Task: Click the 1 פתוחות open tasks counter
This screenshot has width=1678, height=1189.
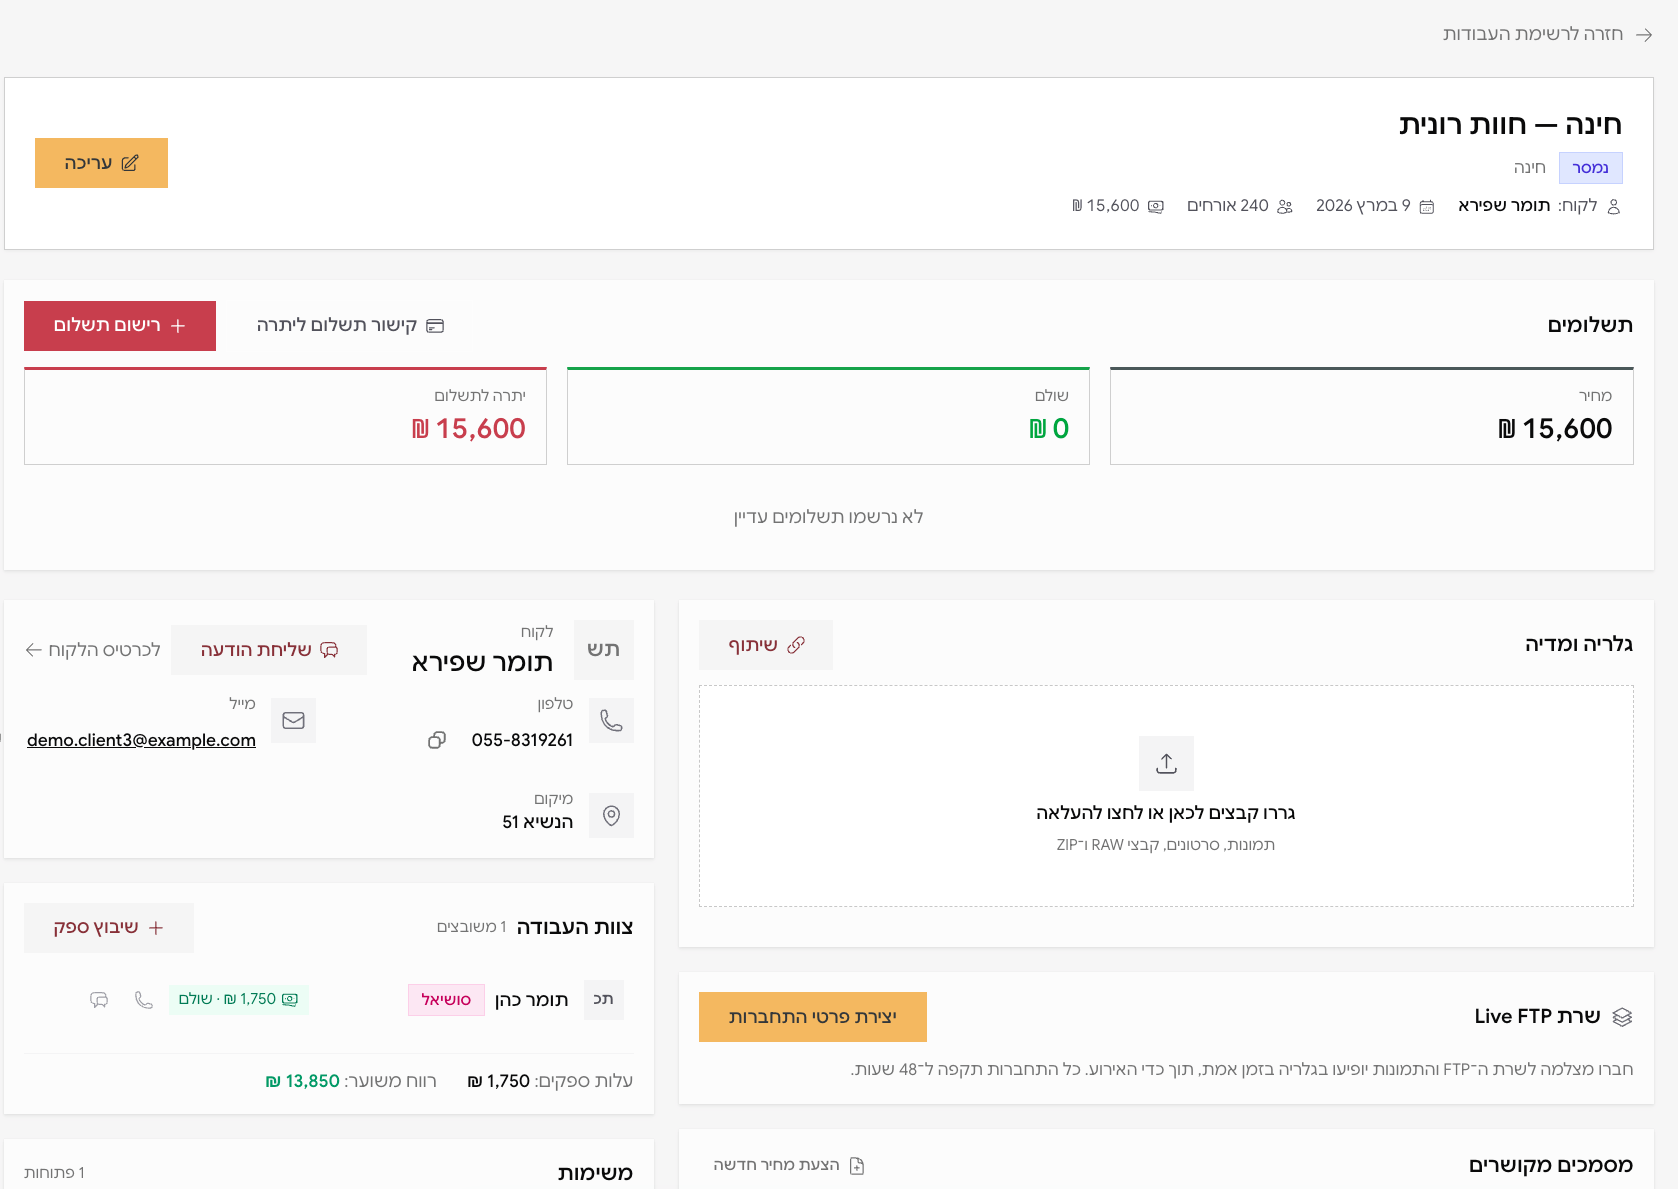Action: tap(55, 1173)
